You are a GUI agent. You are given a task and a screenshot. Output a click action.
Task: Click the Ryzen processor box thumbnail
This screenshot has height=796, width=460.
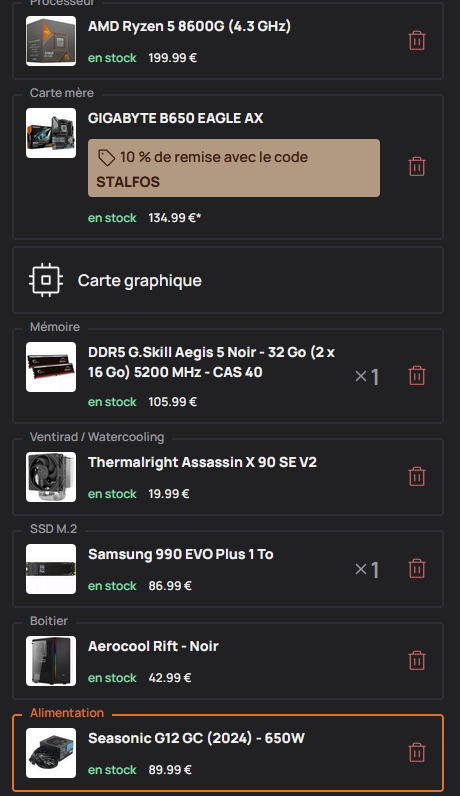(x=51, y=41)
